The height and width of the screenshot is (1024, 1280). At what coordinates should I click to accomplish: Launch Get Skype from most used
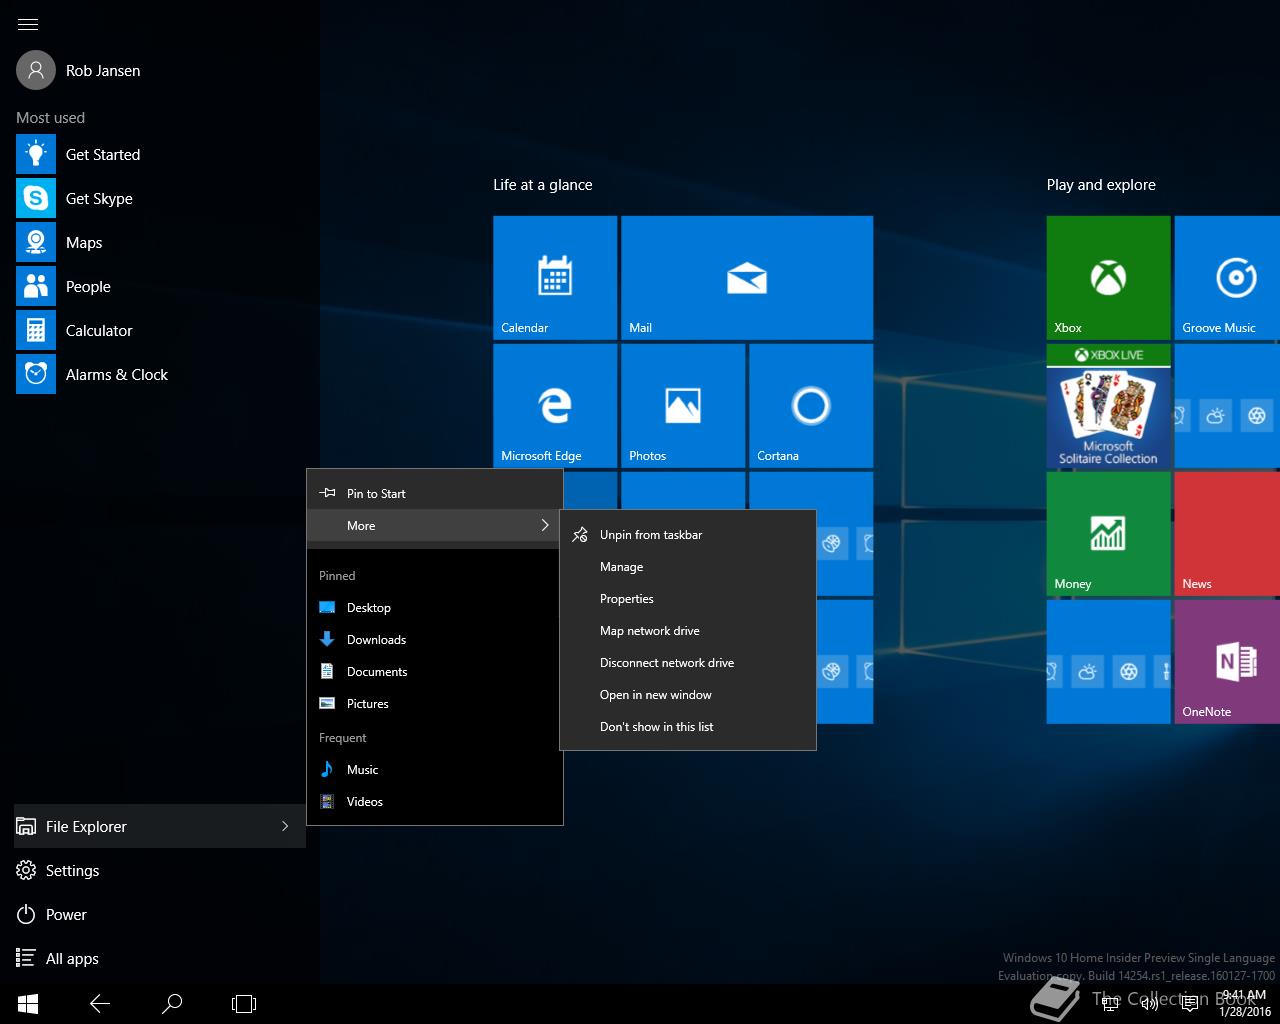click(x=99, y=198)
